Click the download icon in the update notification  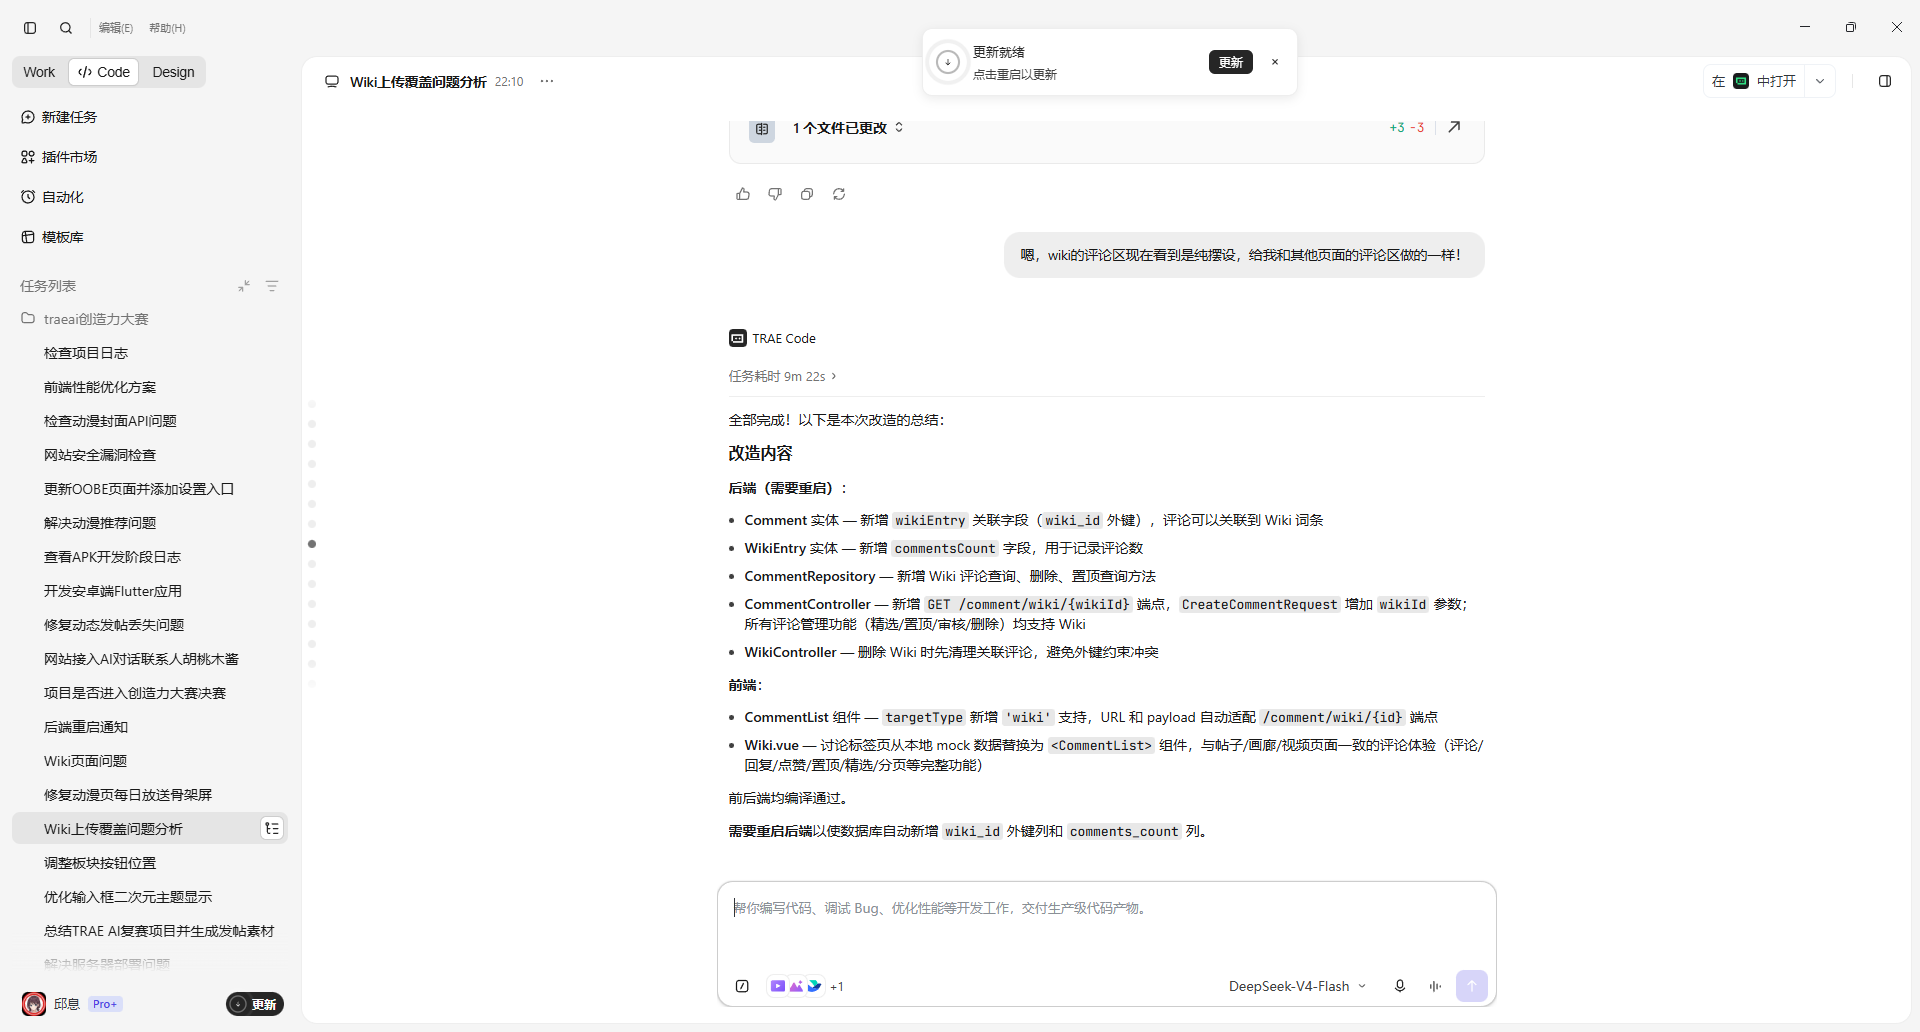click(947, 62)
